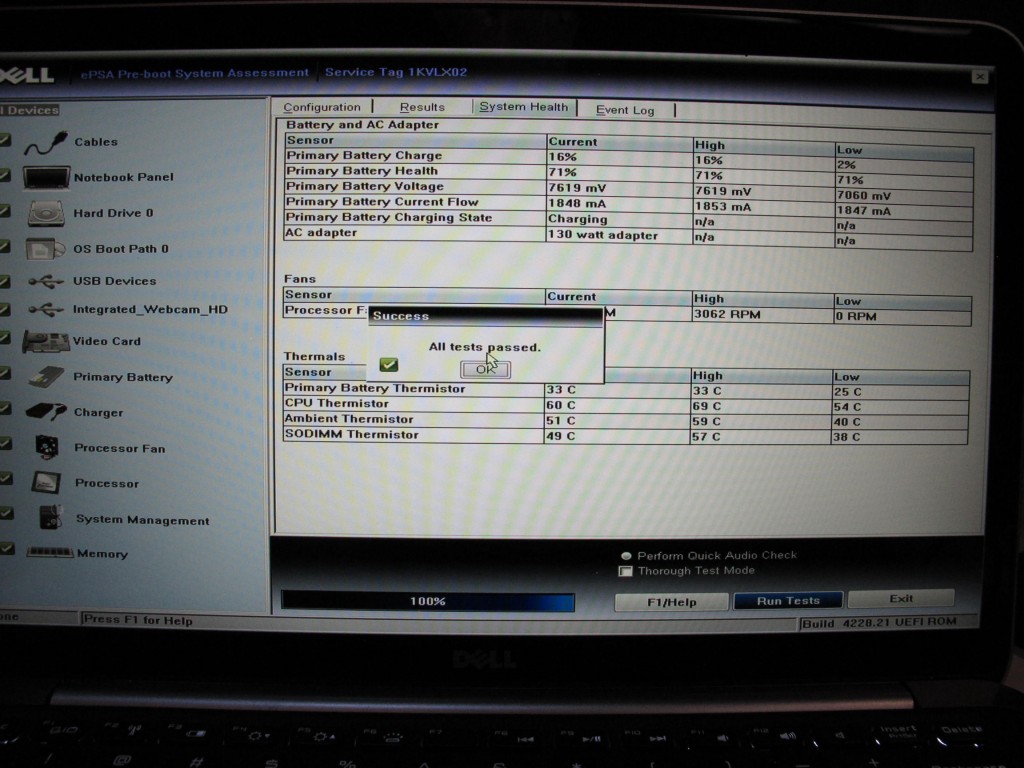Click the Memory module icon
Viewport: 1024px width, 768px height.
(50, 552)
